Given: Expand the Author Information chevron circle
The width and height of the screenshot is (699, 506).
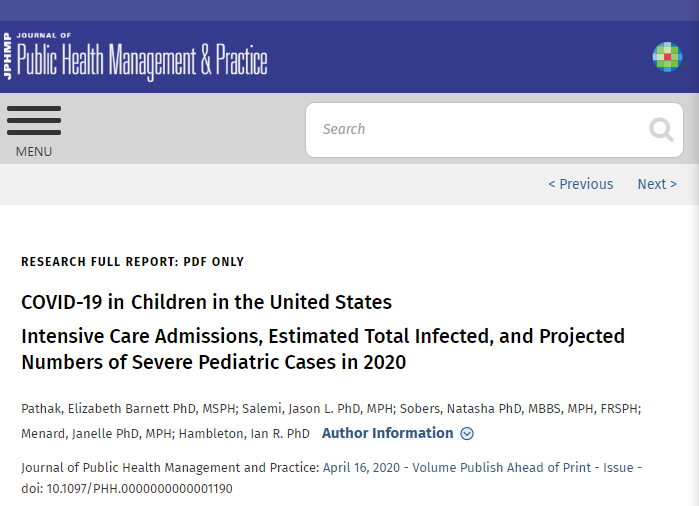Looking at the screenshot, I should 467,433.
